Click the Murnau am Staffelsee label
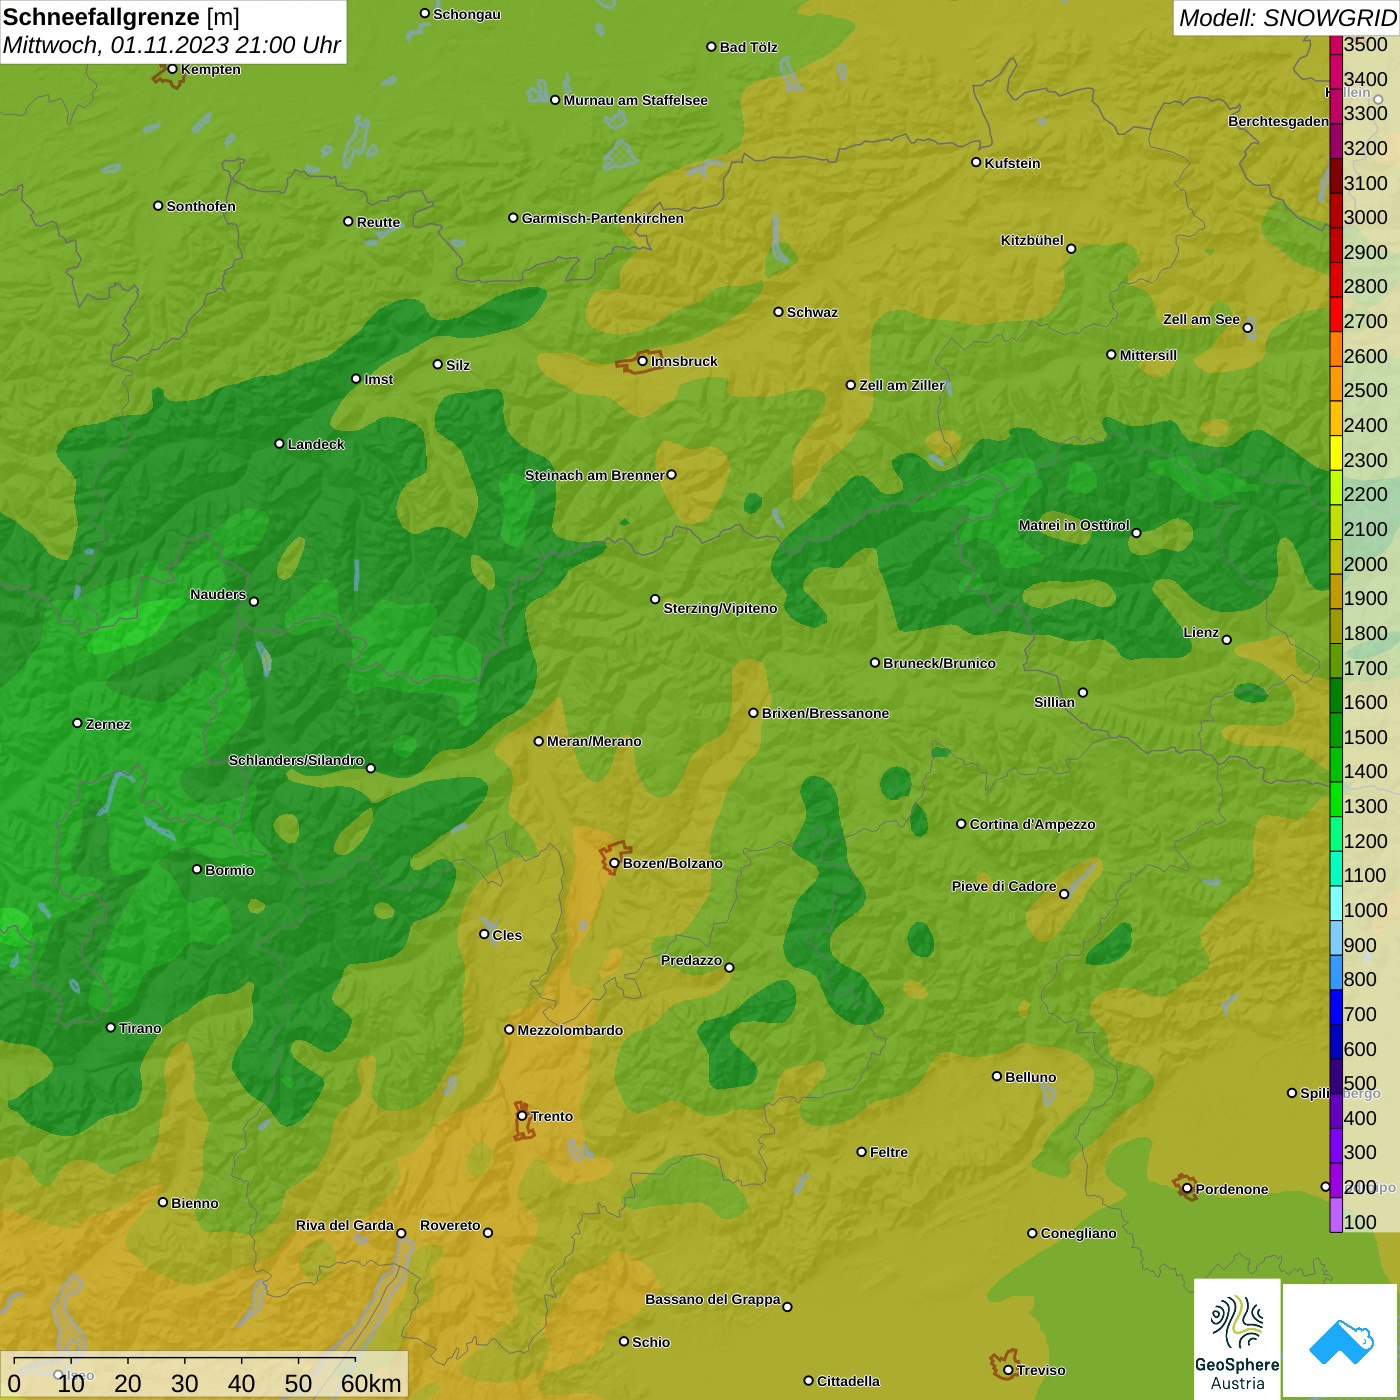1400x1400 pixels. [x=636, y=100]
